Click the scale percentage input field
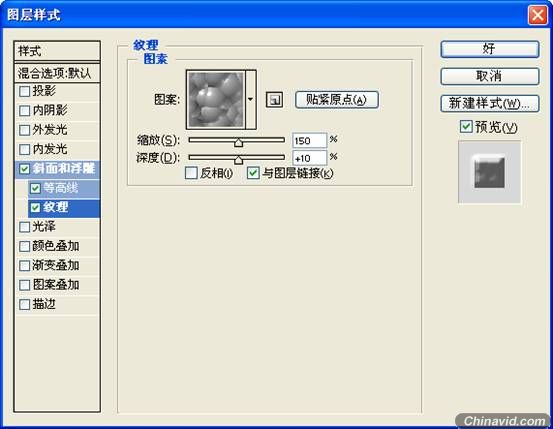Image resolution: width=553 pixels, height=429 pixels. click(309, 141)
